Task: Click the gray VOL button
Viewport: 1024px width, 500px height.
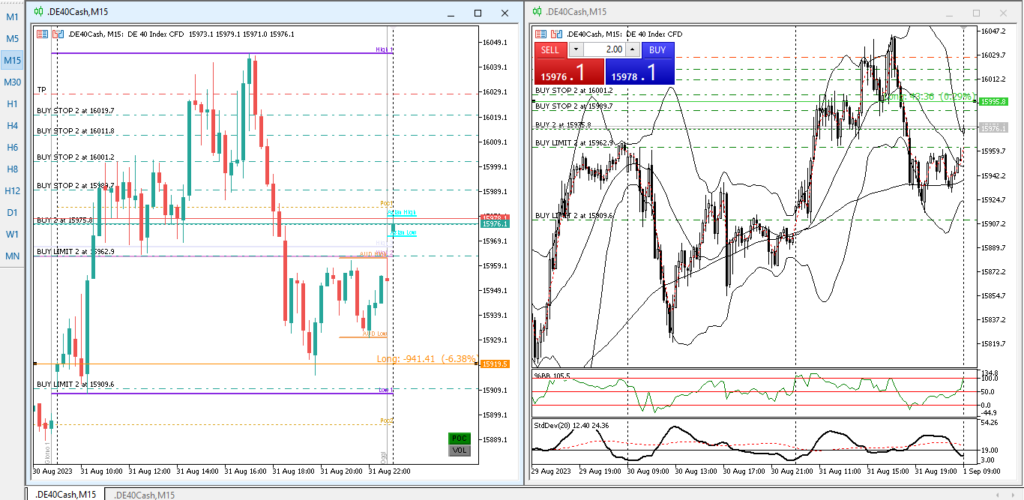Action: click(x=459, y=450)
